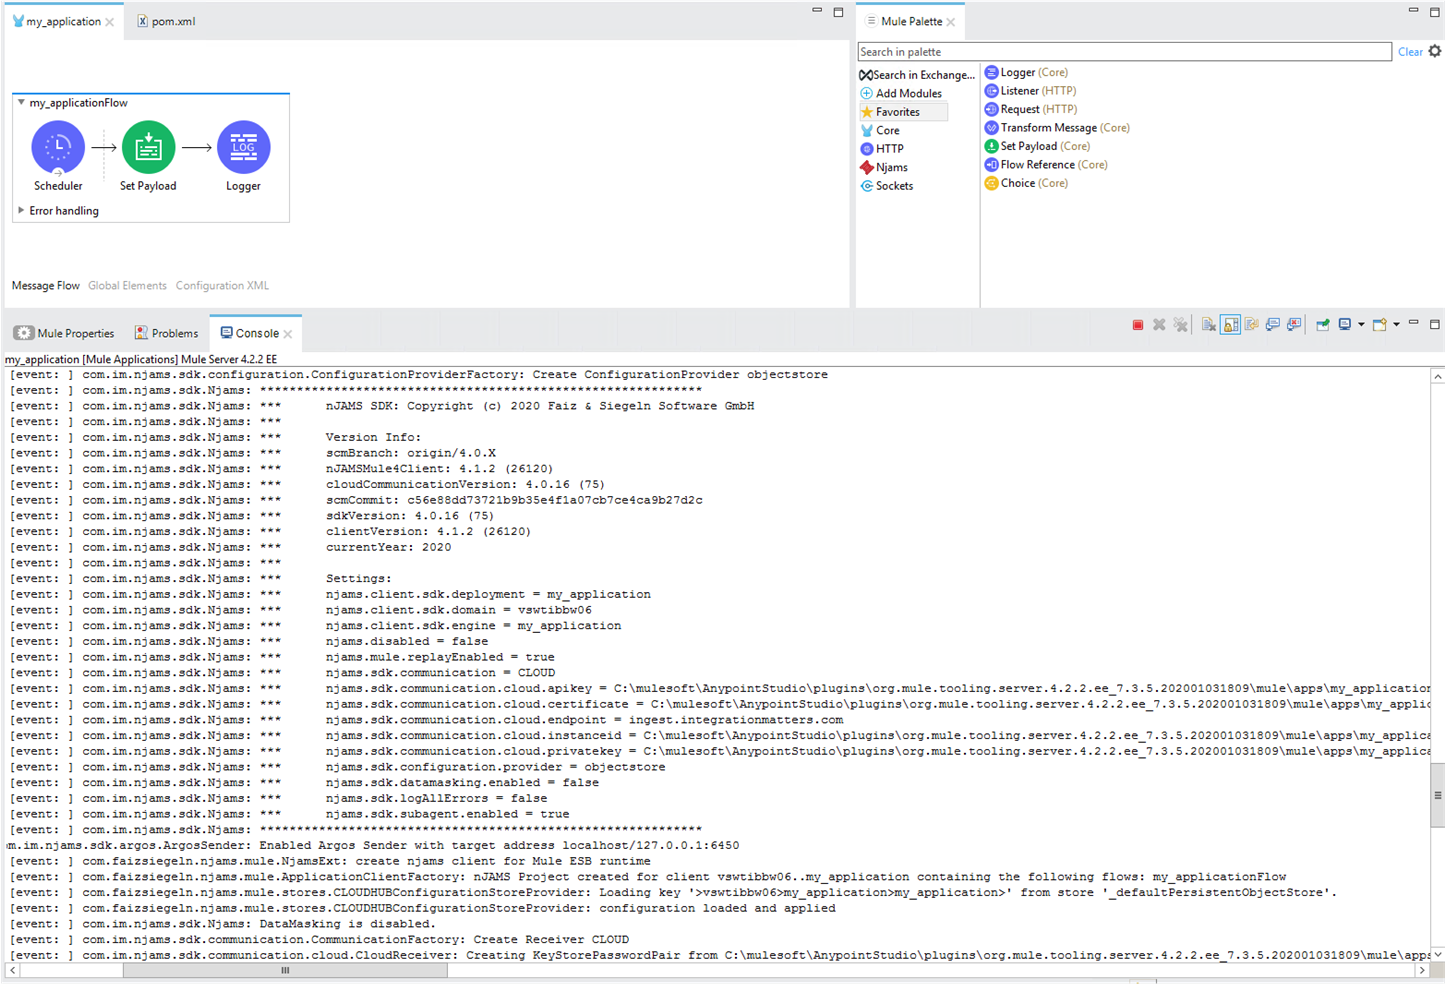Open Add Modules in the palette
The width and height of the screenshot is (1446, 984).
pos(901,94)
